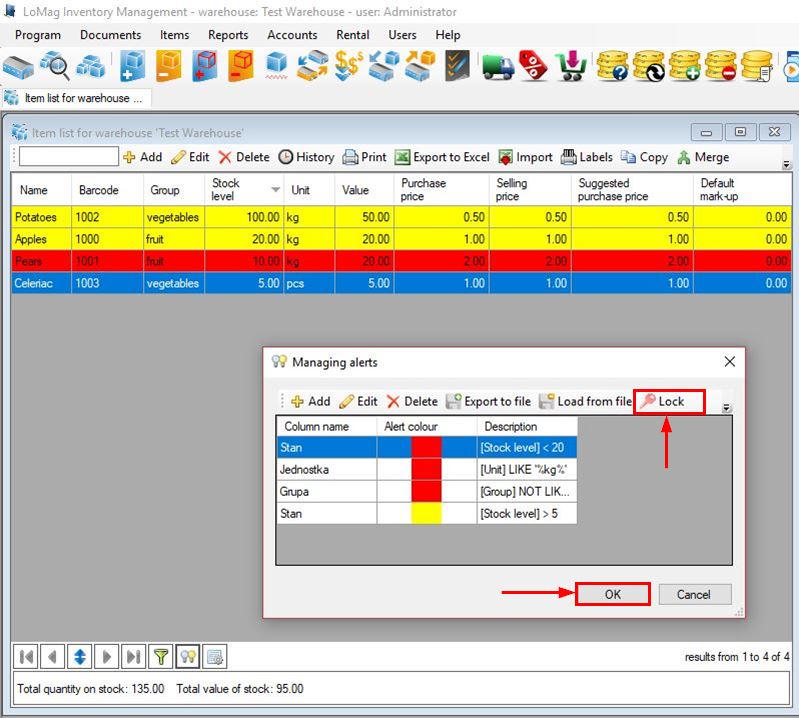
Task: Click the coins with red minus icon
Action: click(721, 66)
